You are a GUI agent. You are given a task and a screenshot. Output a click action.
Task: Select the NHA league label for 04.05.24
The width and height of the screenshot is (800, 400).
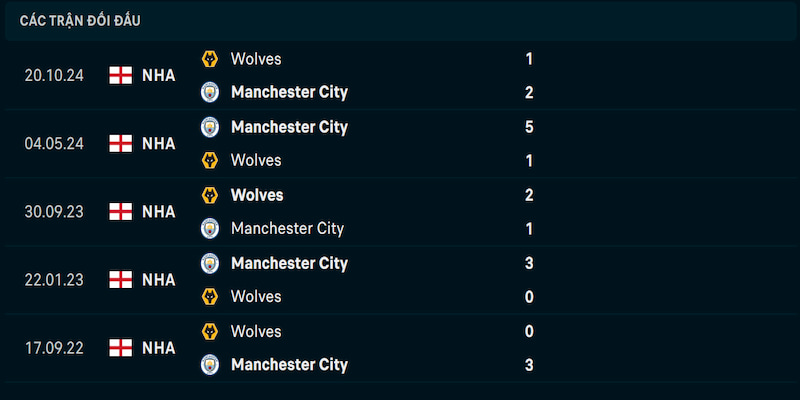(x=159, y=144)
